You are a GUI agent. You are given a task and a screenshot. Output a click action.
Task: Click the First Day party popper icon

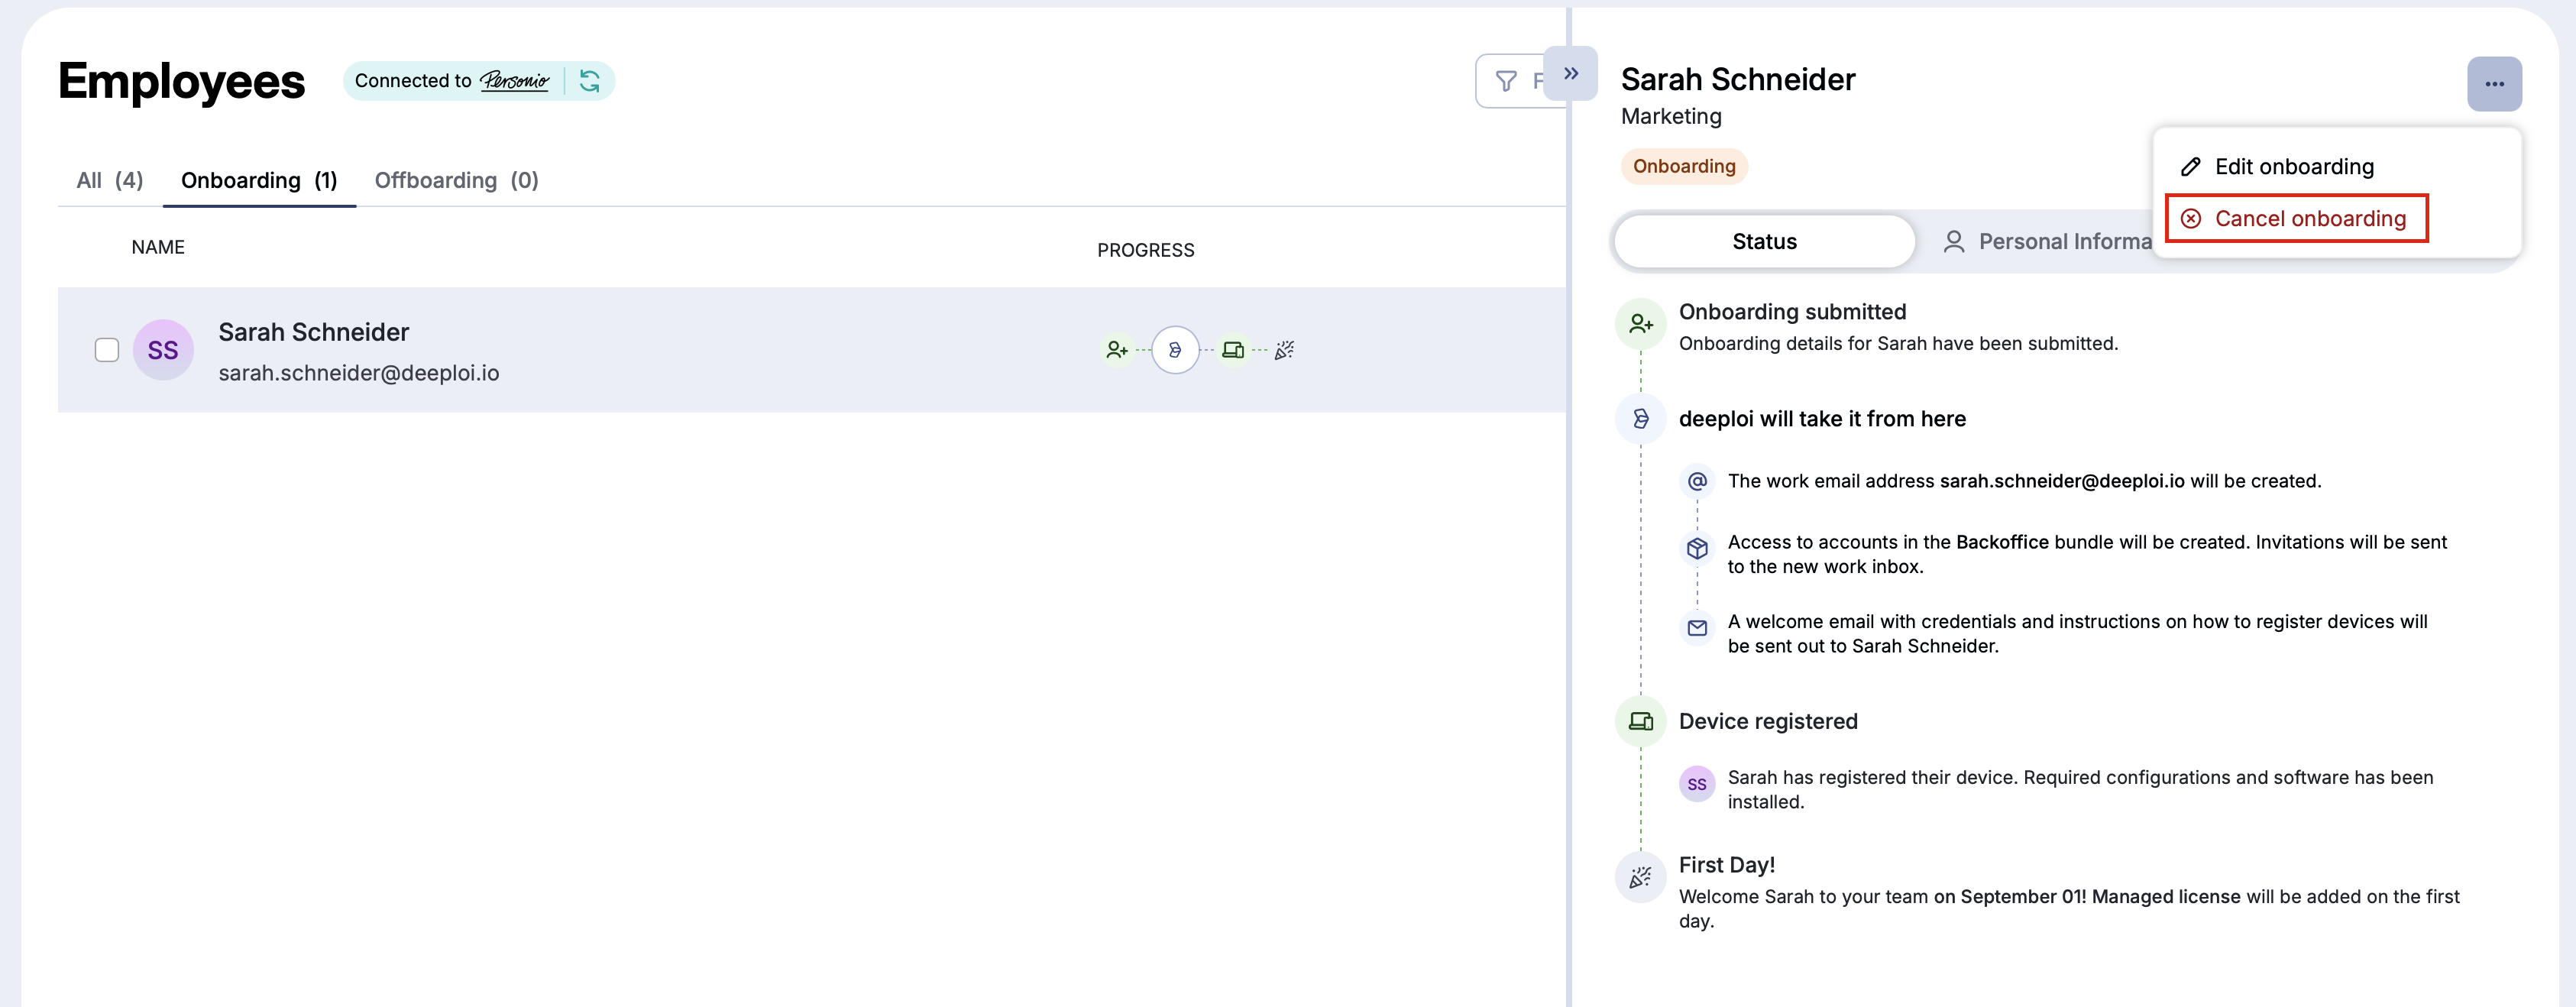pyautogui.click(x=1641, y=878)
